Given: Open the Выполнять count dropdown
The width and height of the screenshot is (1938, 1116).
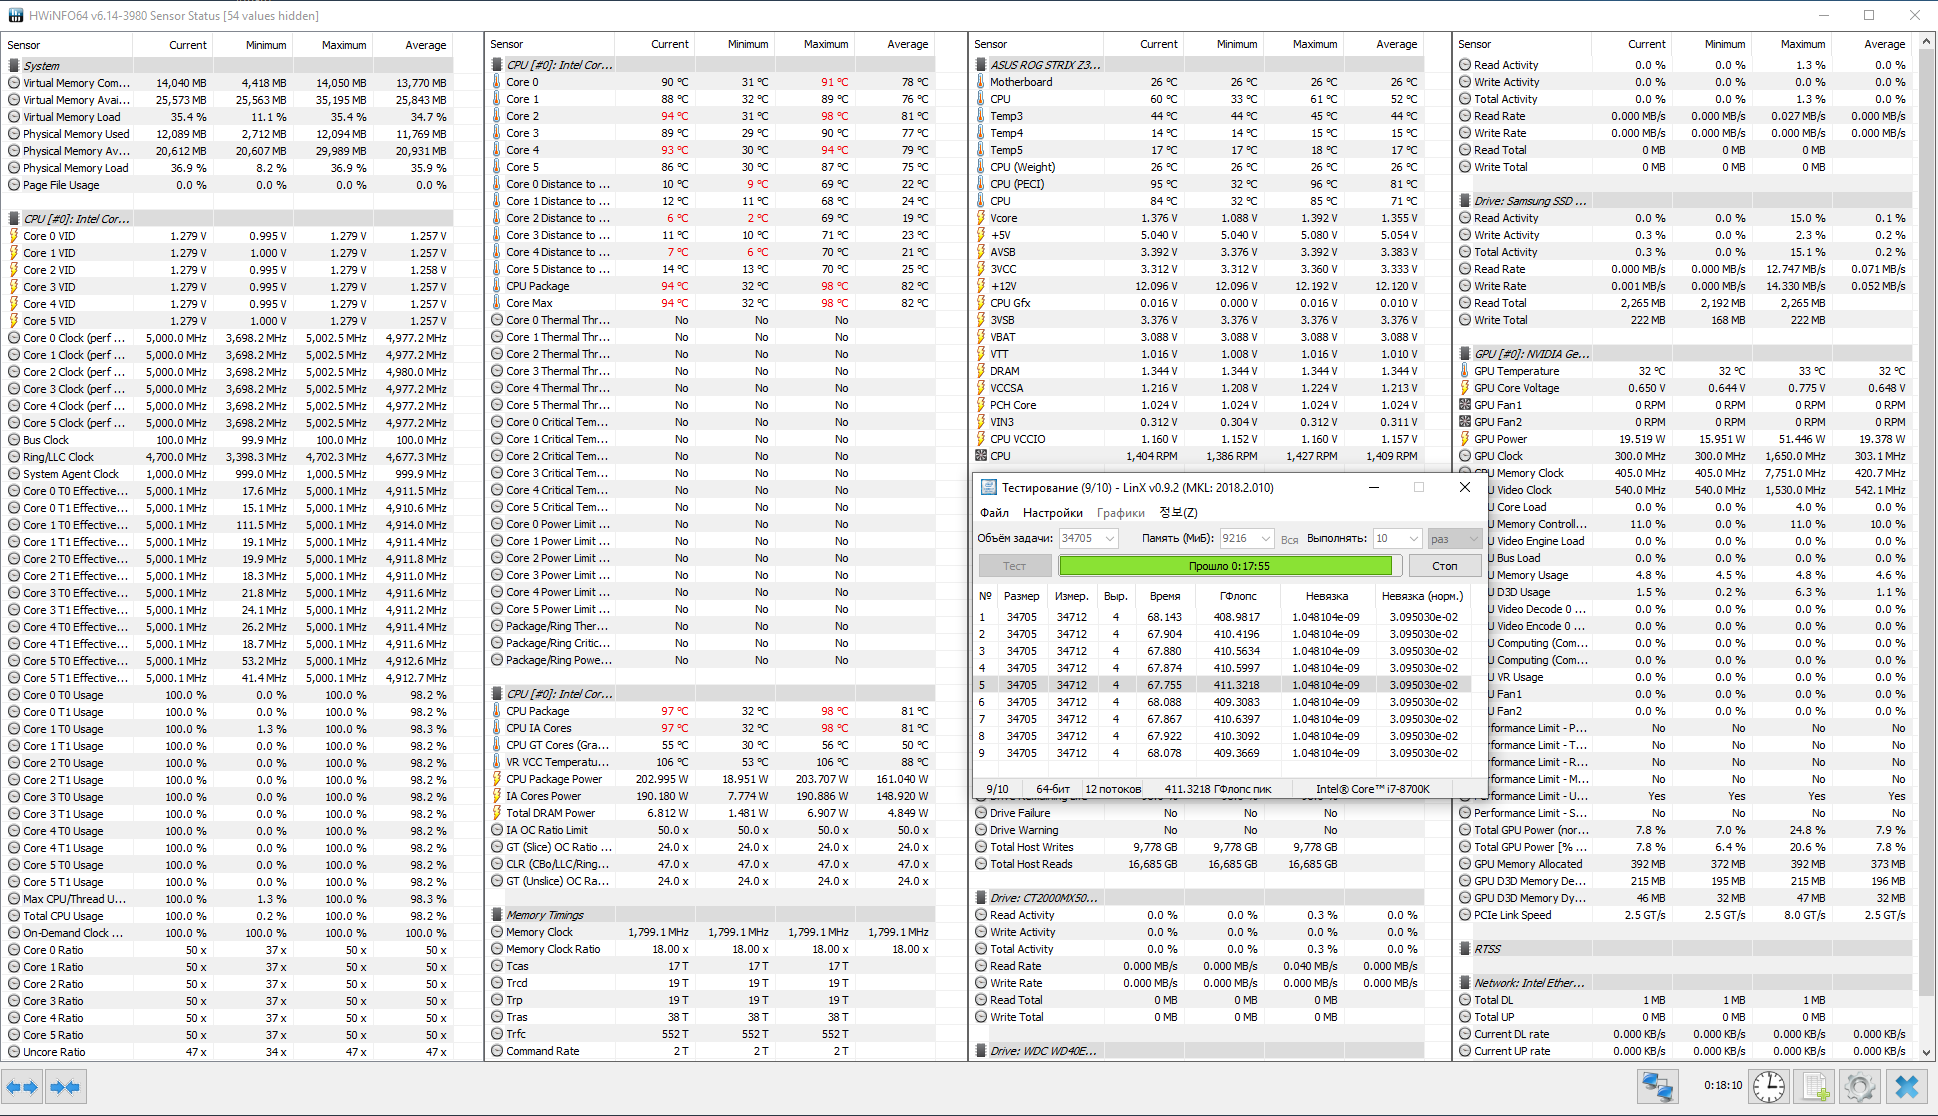Looking at the screenshot, I should point(1413,538).
